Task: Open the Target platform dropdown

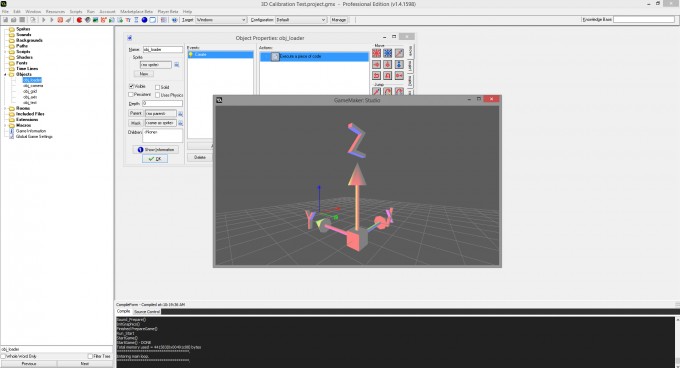Action: (x=221, y=20)
